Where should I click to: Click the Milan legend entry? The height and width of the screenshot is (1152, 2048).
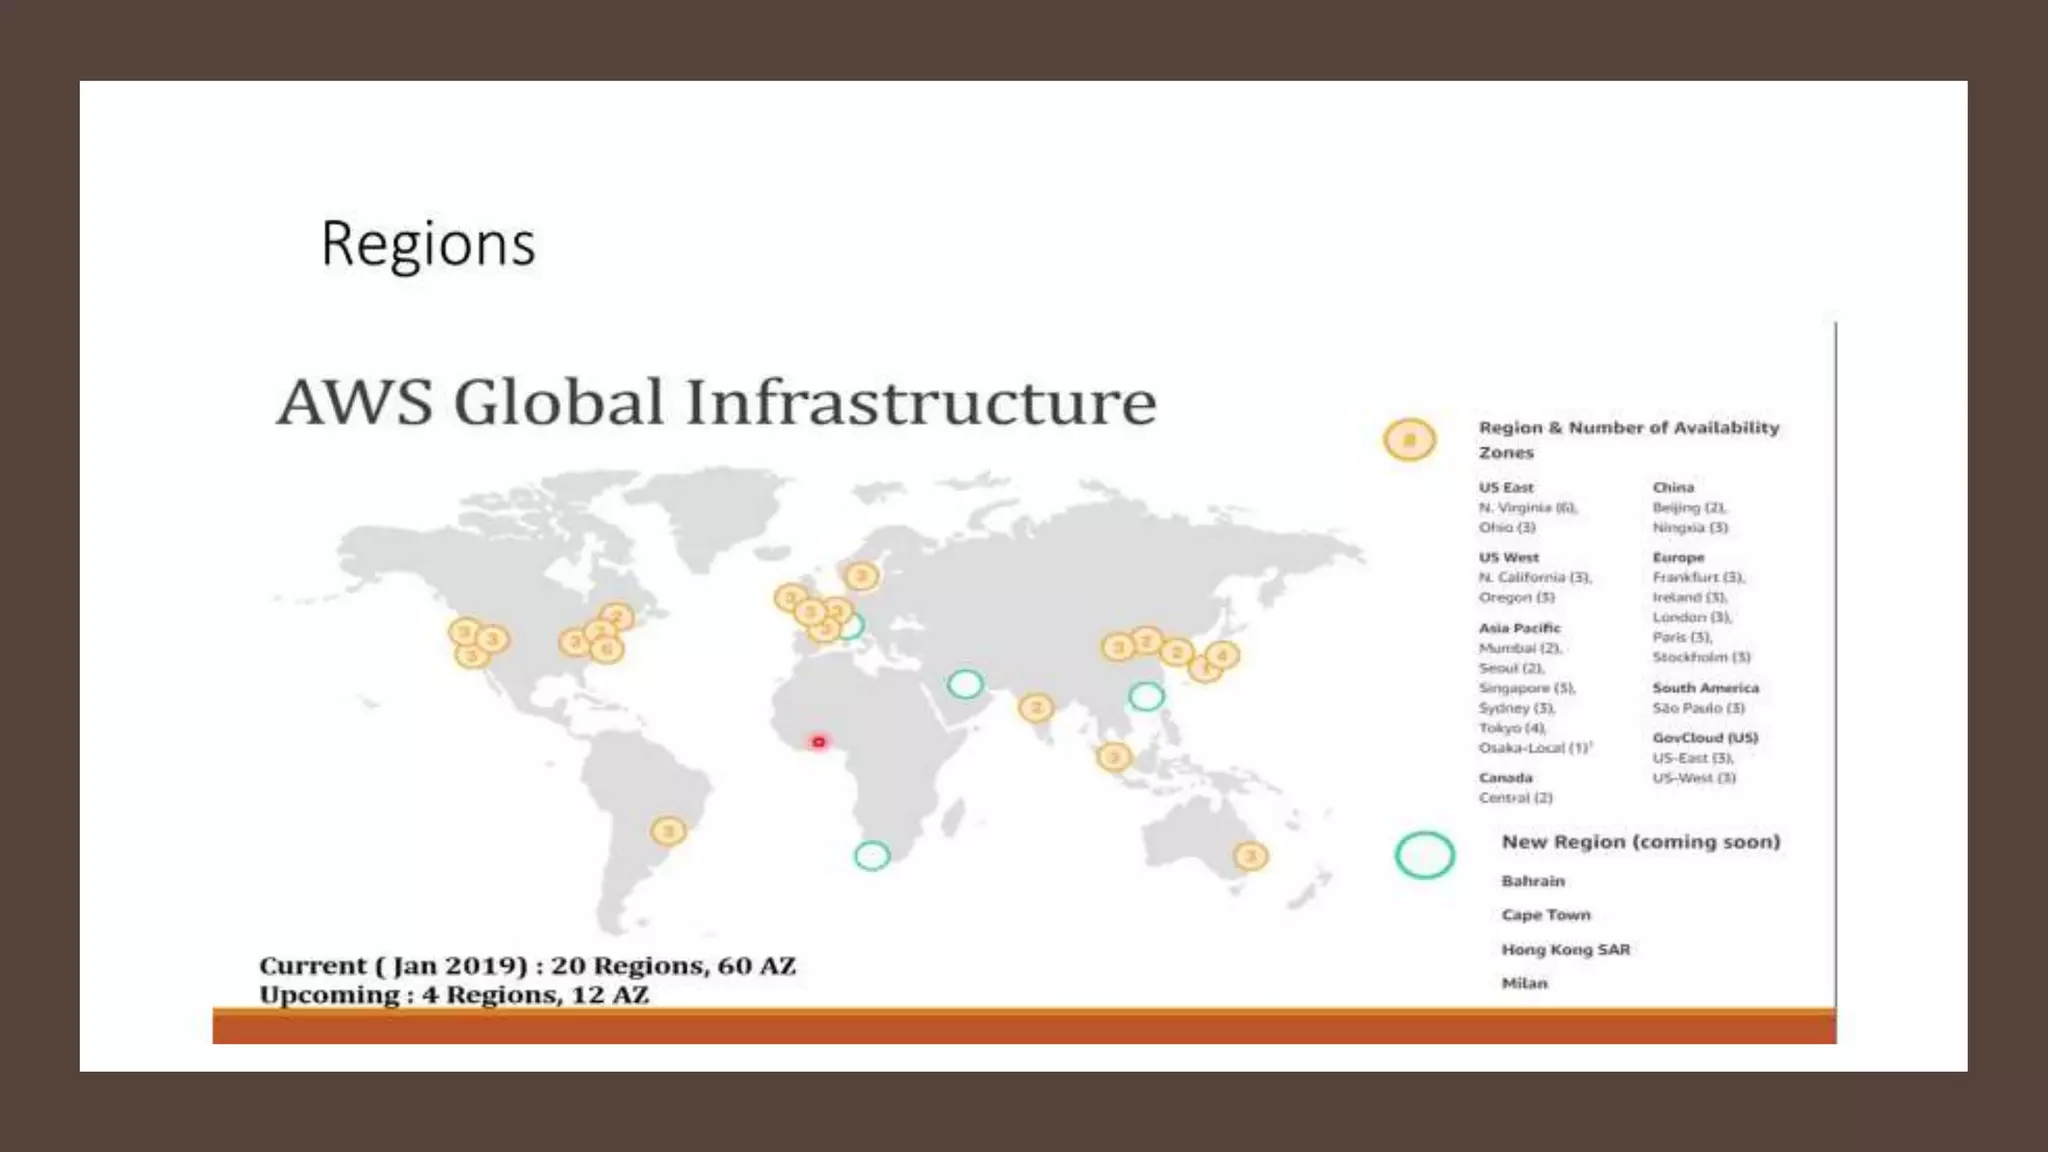point(1524,983)
